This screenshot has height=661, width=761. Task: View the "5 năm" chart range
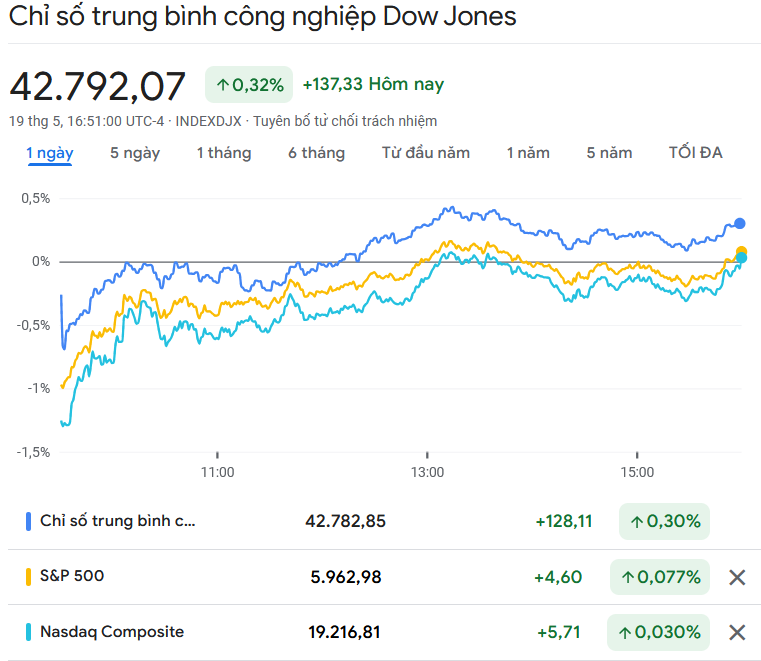(609, 153)
